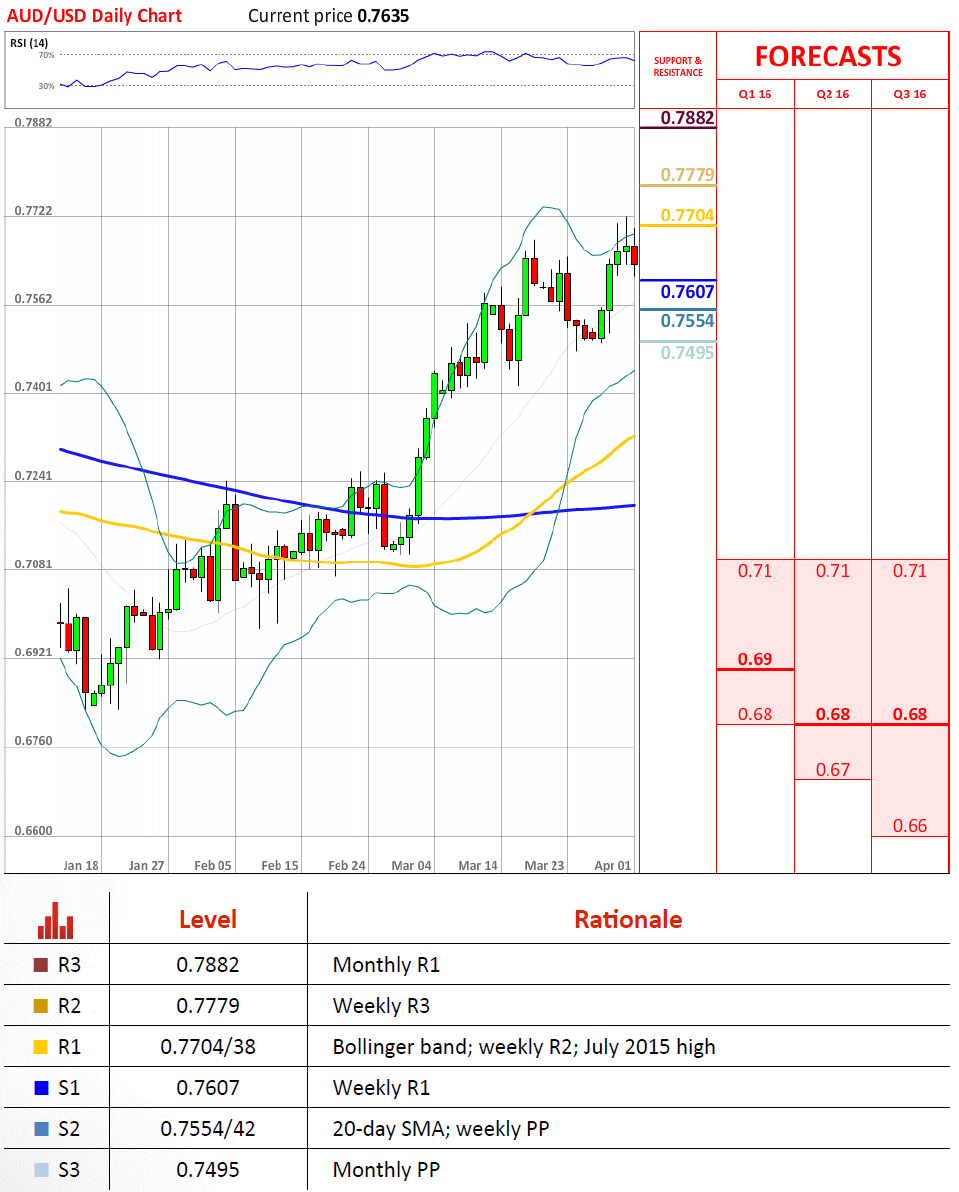Click the S1 row label
The image size is (959, 1192).
coord(69,1089)
